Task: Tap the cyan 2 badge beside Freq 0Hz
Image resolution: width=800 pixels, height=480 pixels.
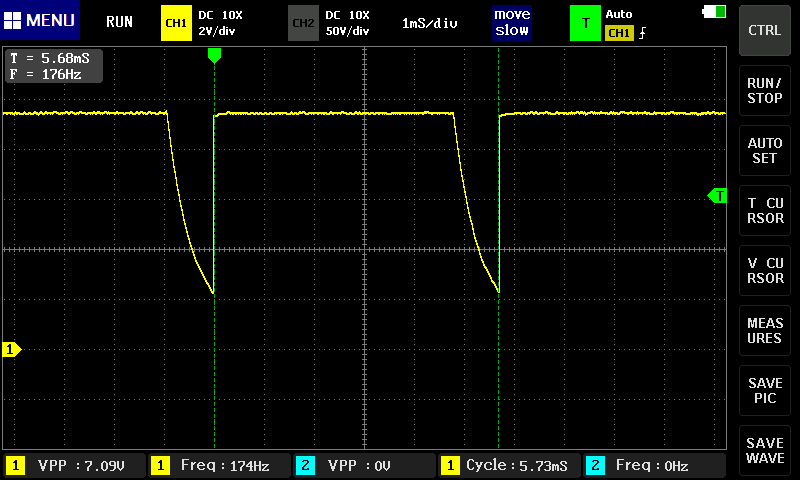Action: click(595, 465)
